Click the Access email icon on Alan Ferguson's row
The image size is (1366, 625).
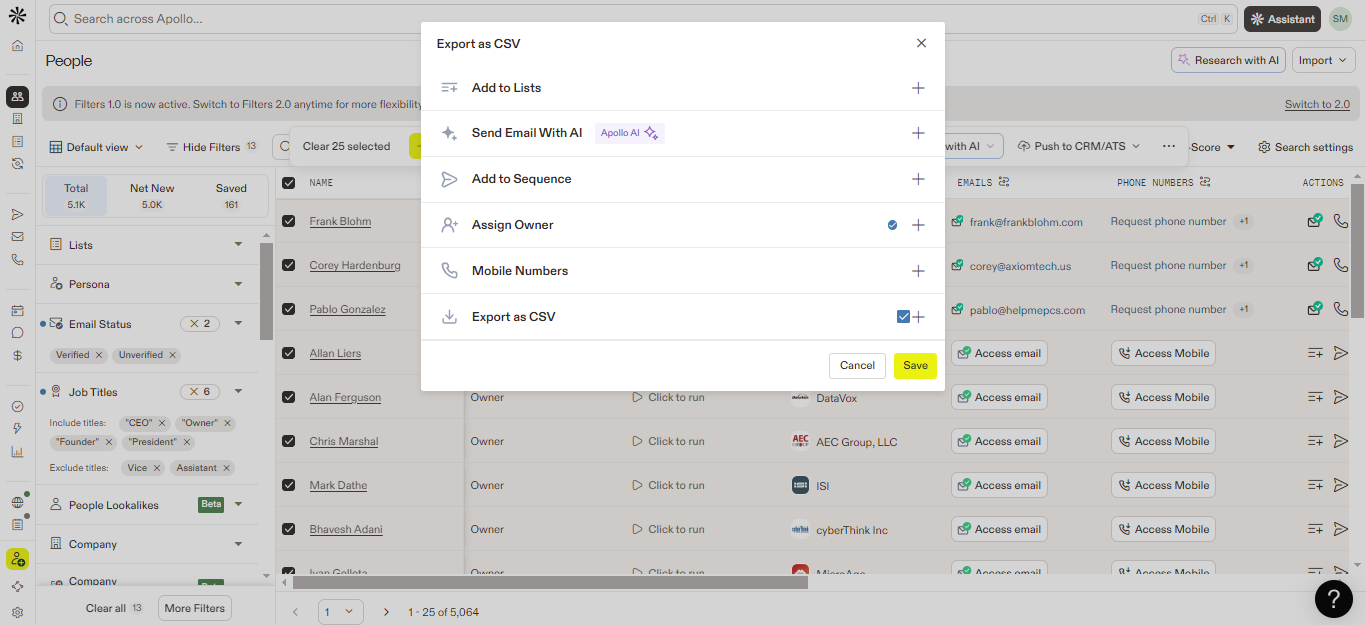(x=963, y=396)
